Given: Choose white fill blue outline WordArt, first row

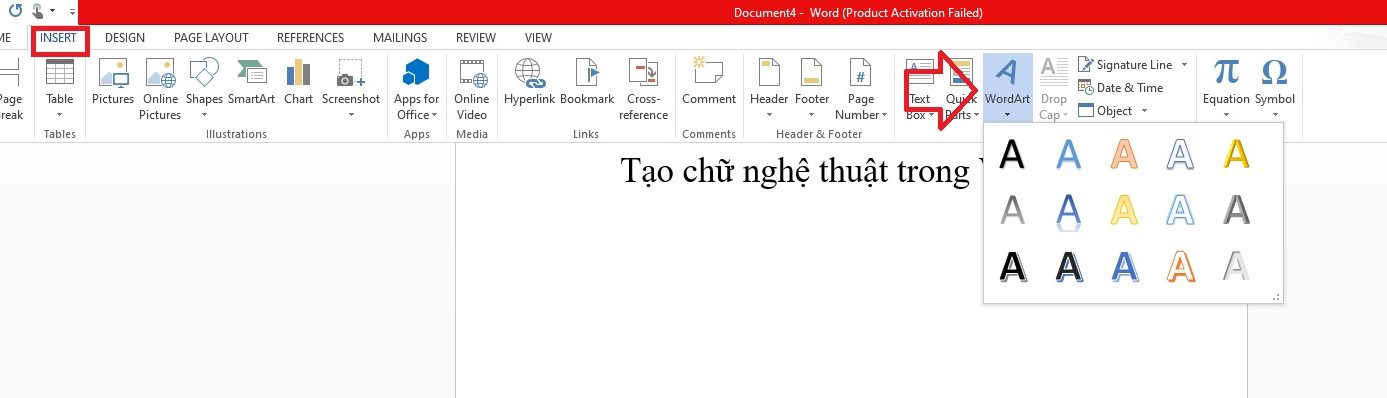Looking at the screenshot, I should coord(1181,154).
